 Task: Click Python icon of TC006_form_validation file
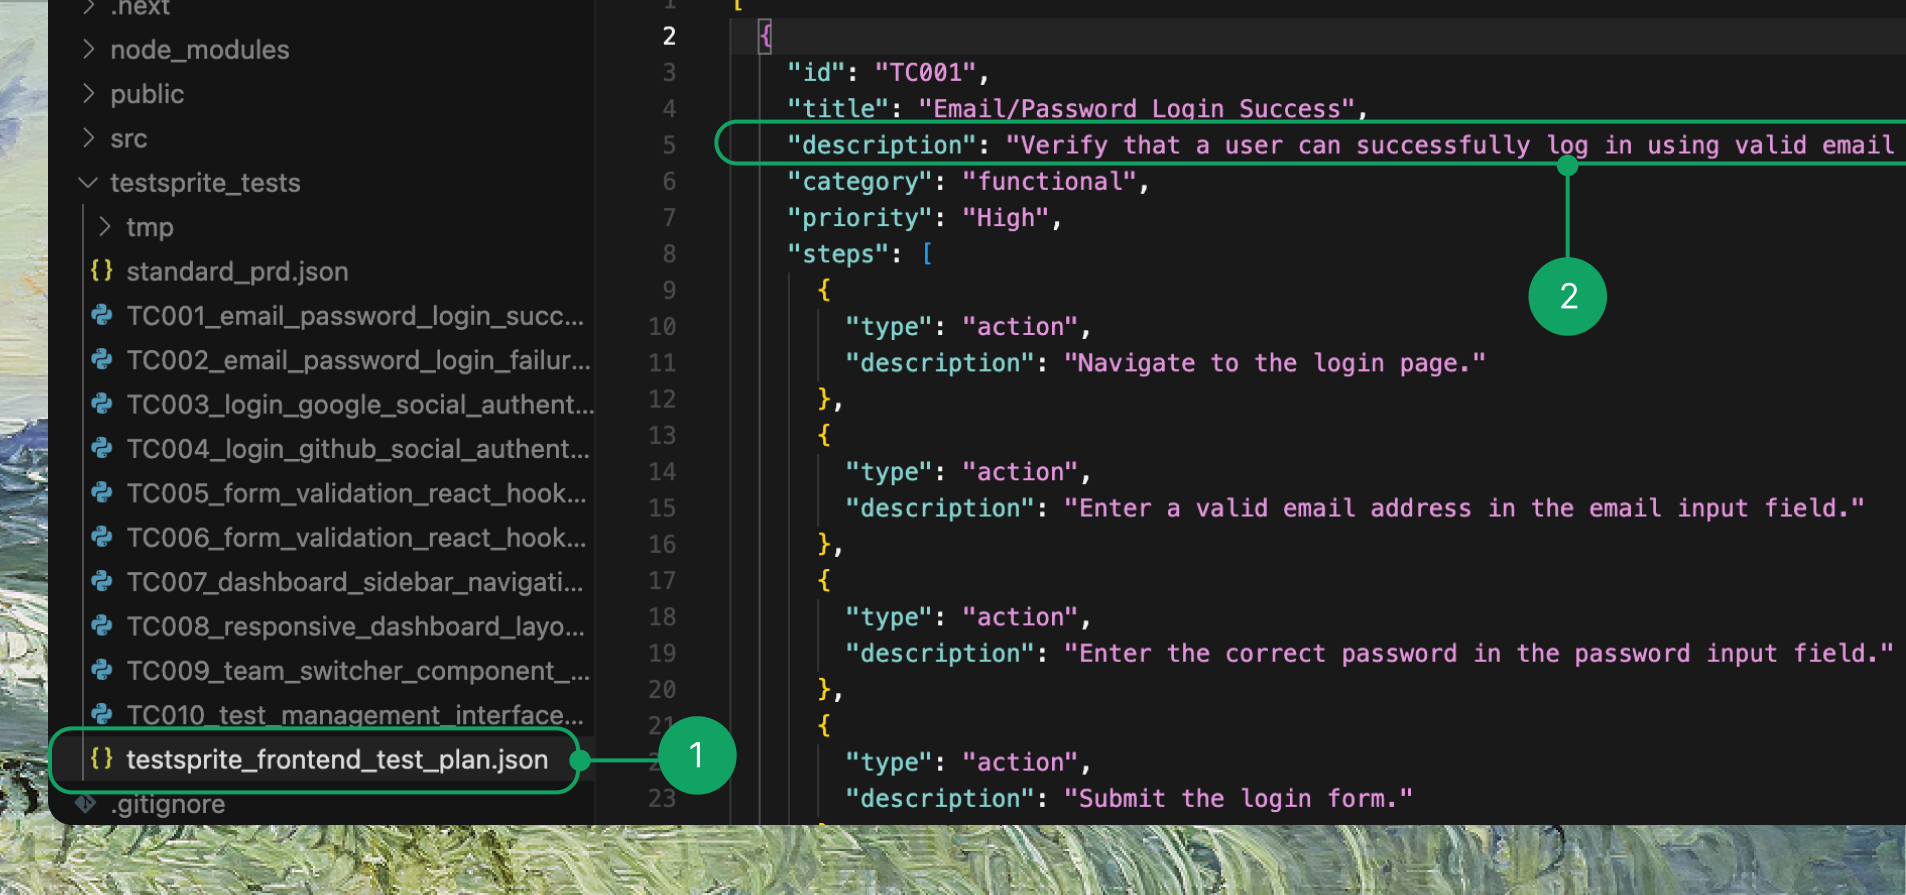tap(102, 536)
